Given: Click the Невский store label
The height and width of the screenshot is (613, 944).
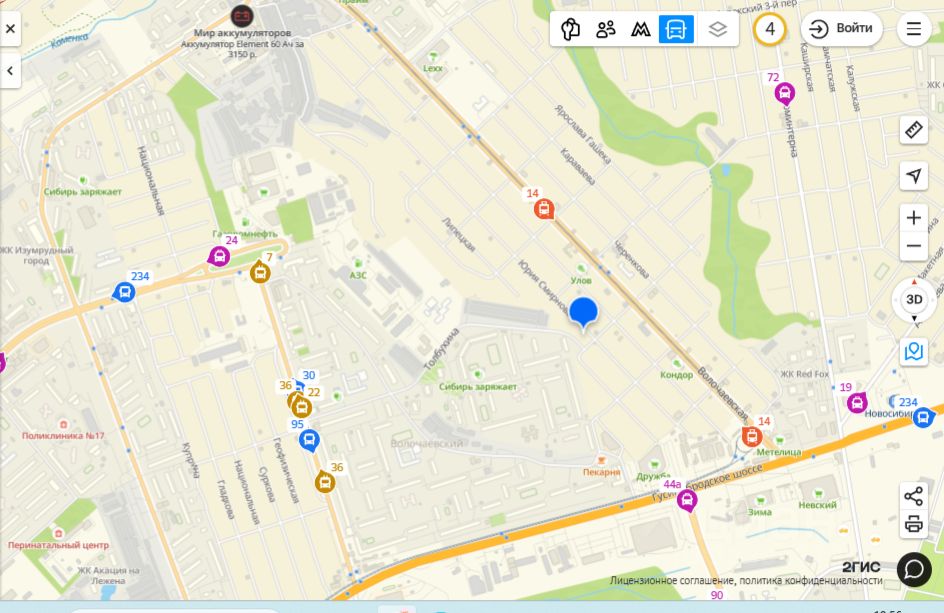Looking at the screenshot, I should [817, 505].
